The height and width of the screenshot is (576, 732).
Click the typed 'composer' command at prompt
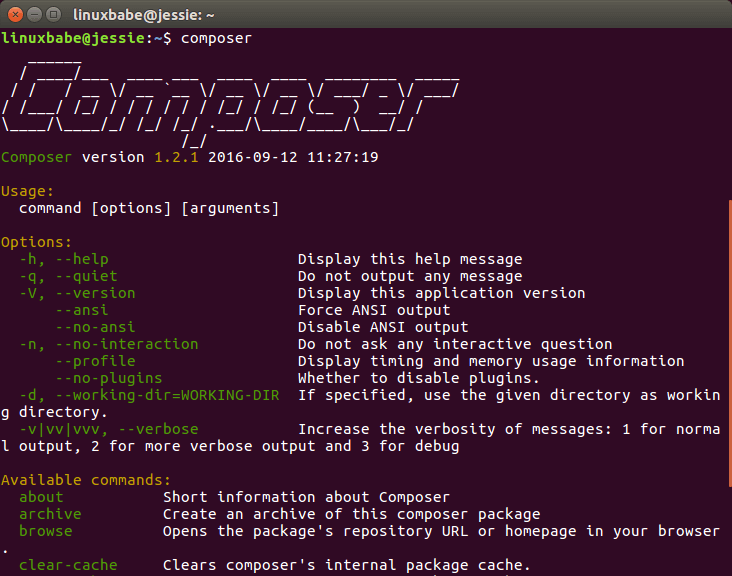coord(216,38)
